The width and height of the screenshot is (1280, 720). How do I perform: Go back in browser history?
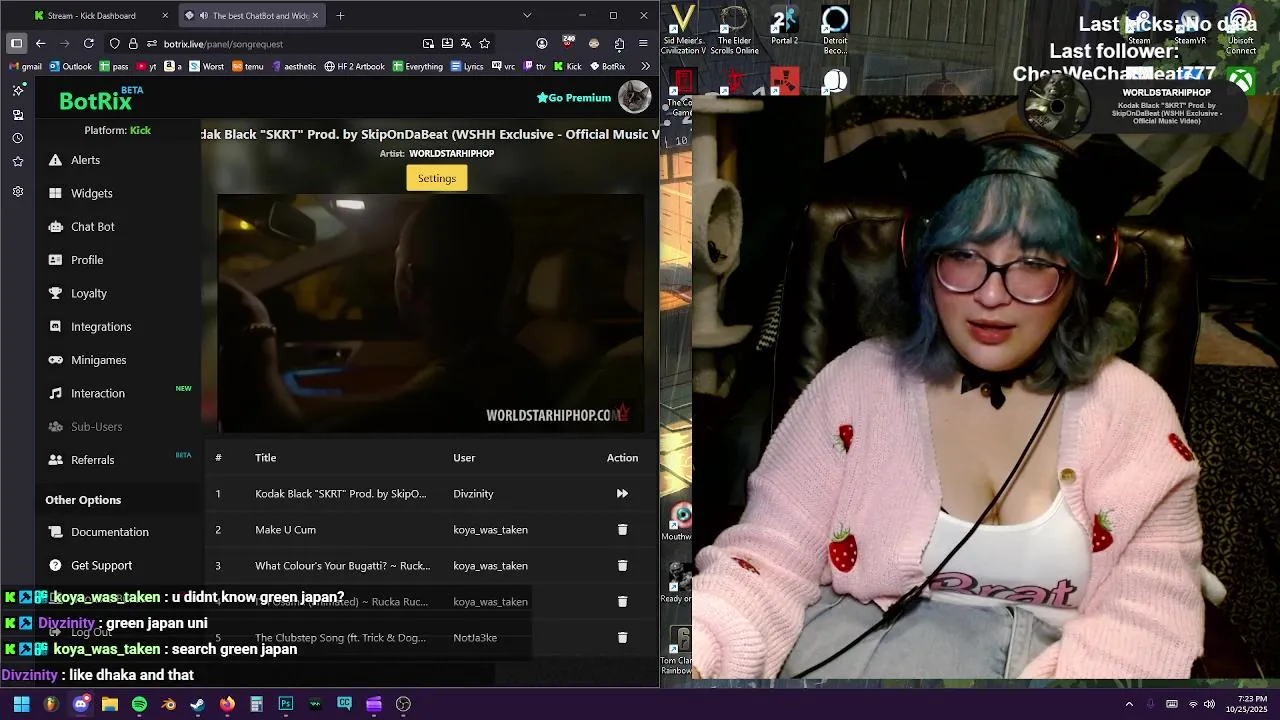[40, 43]
